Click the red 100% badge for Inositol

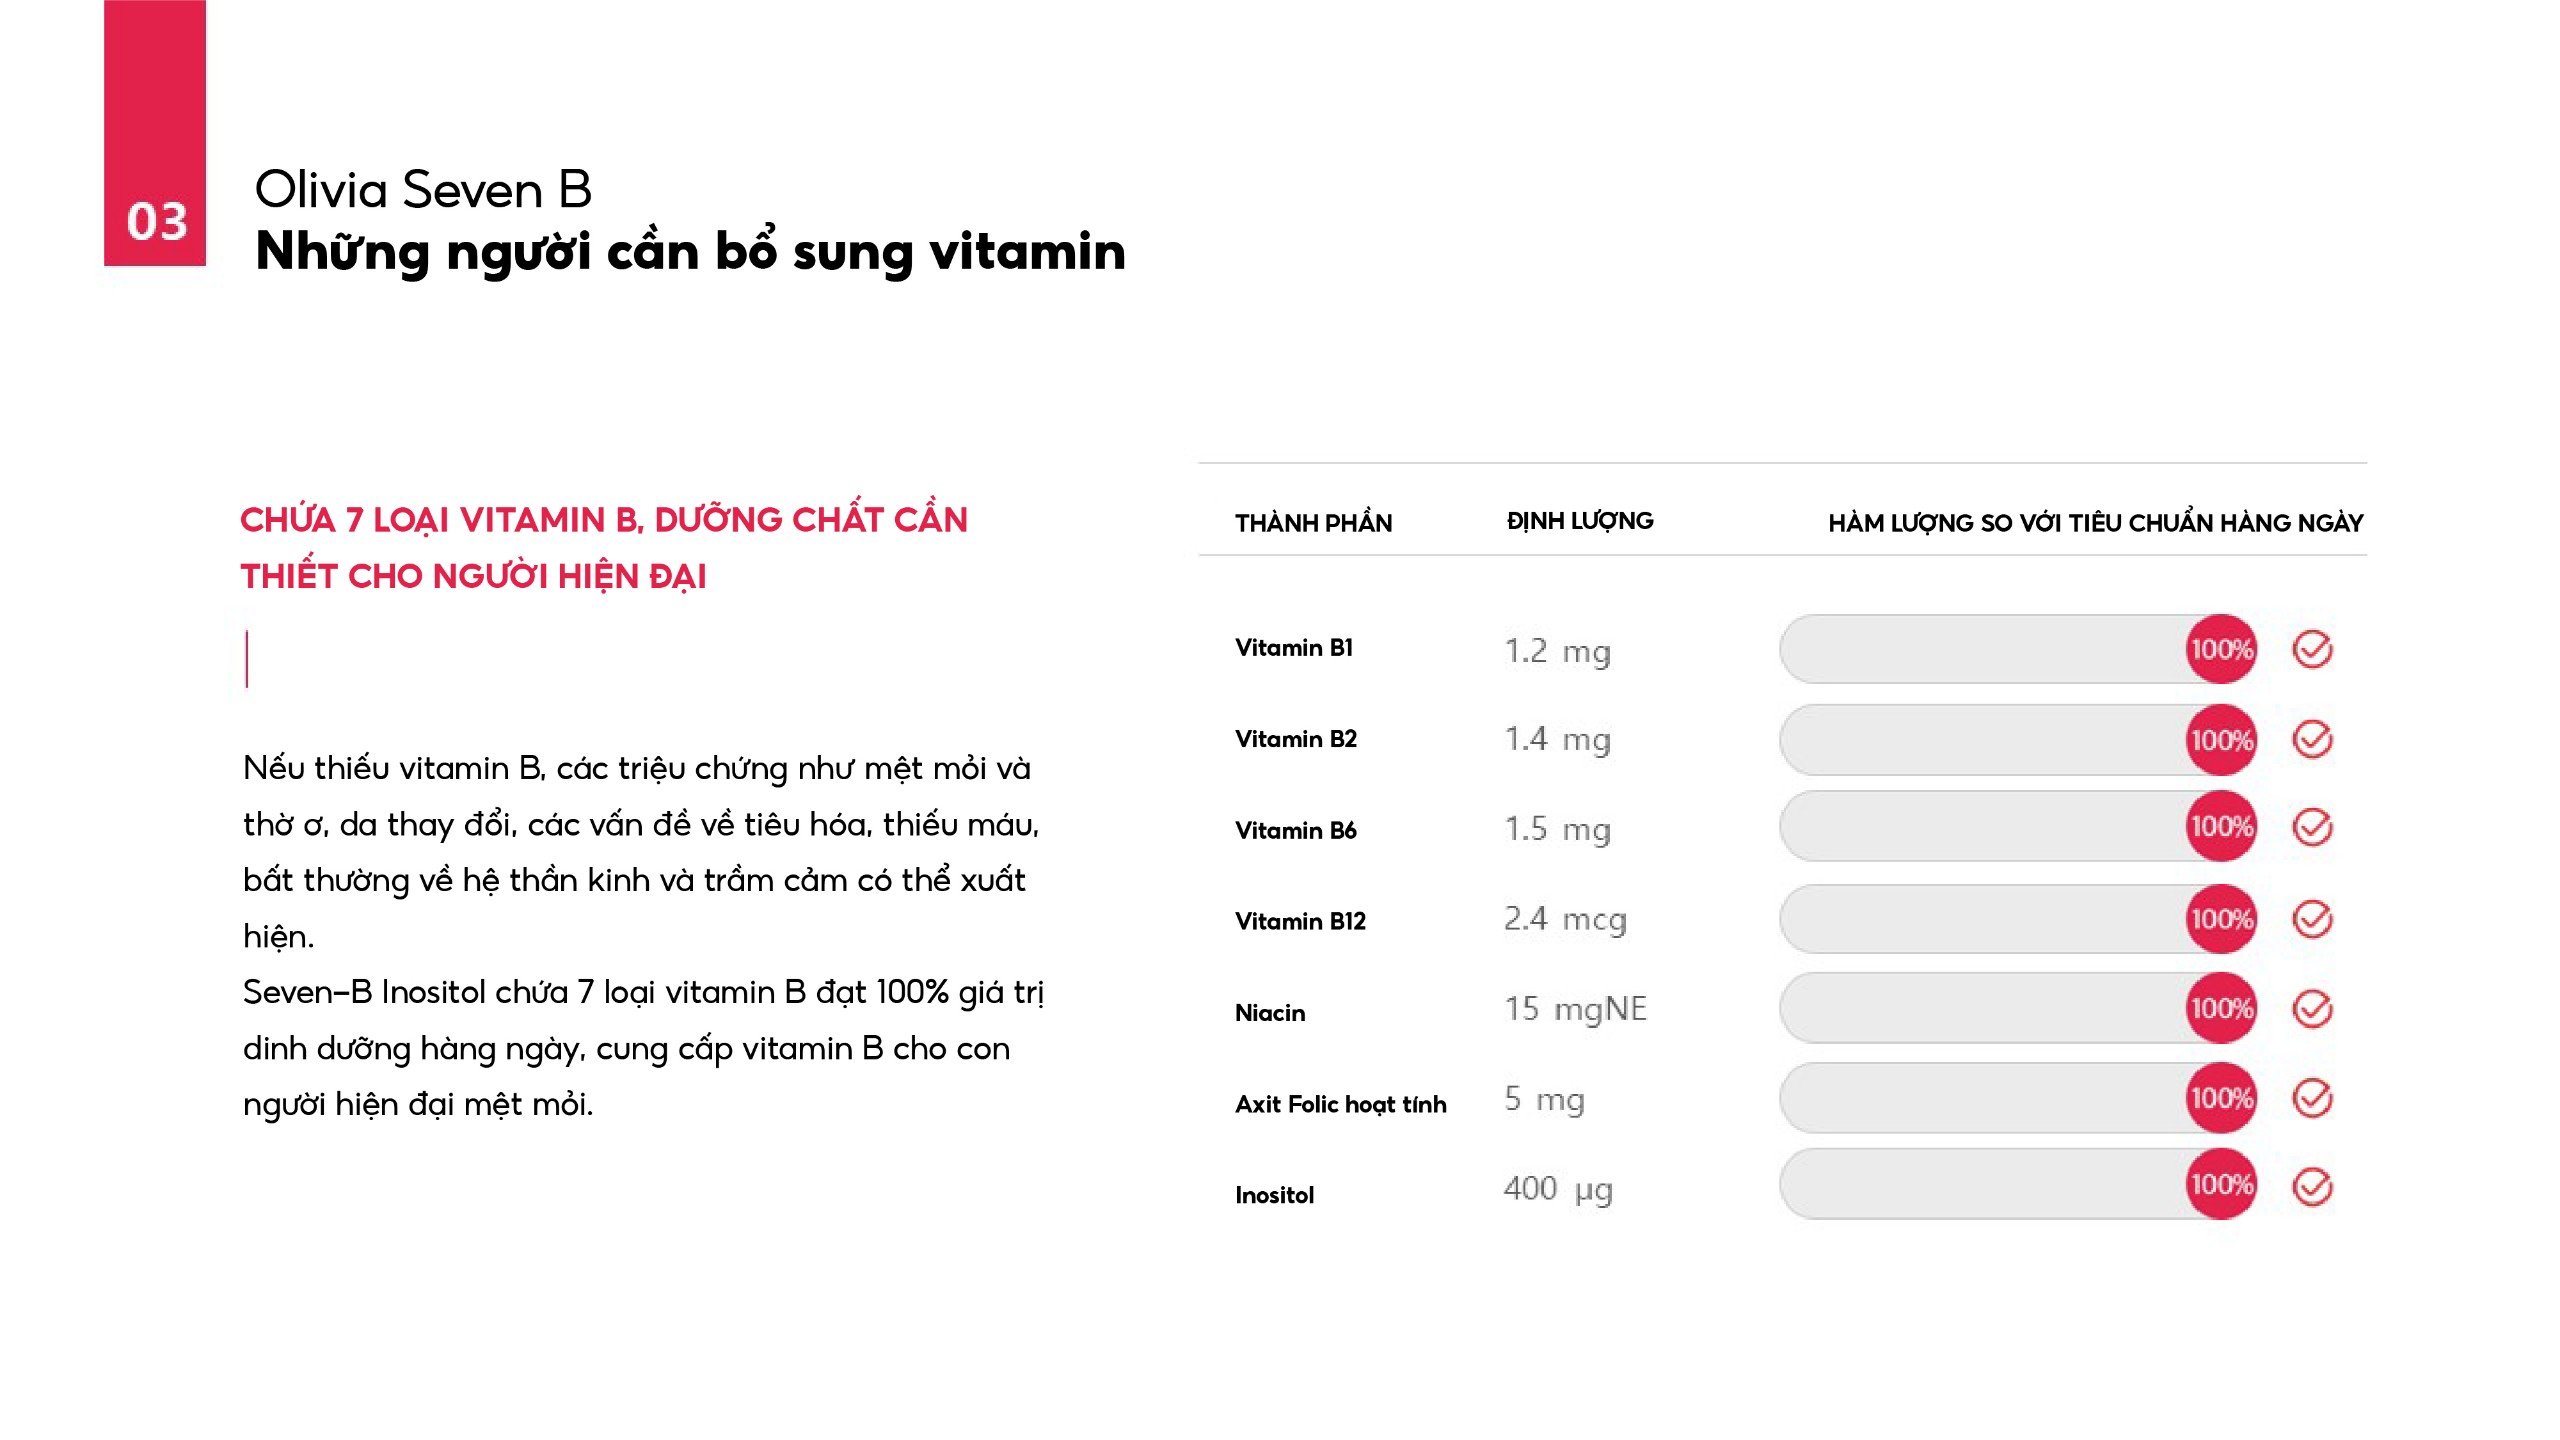click(x=2221, y=1185)
